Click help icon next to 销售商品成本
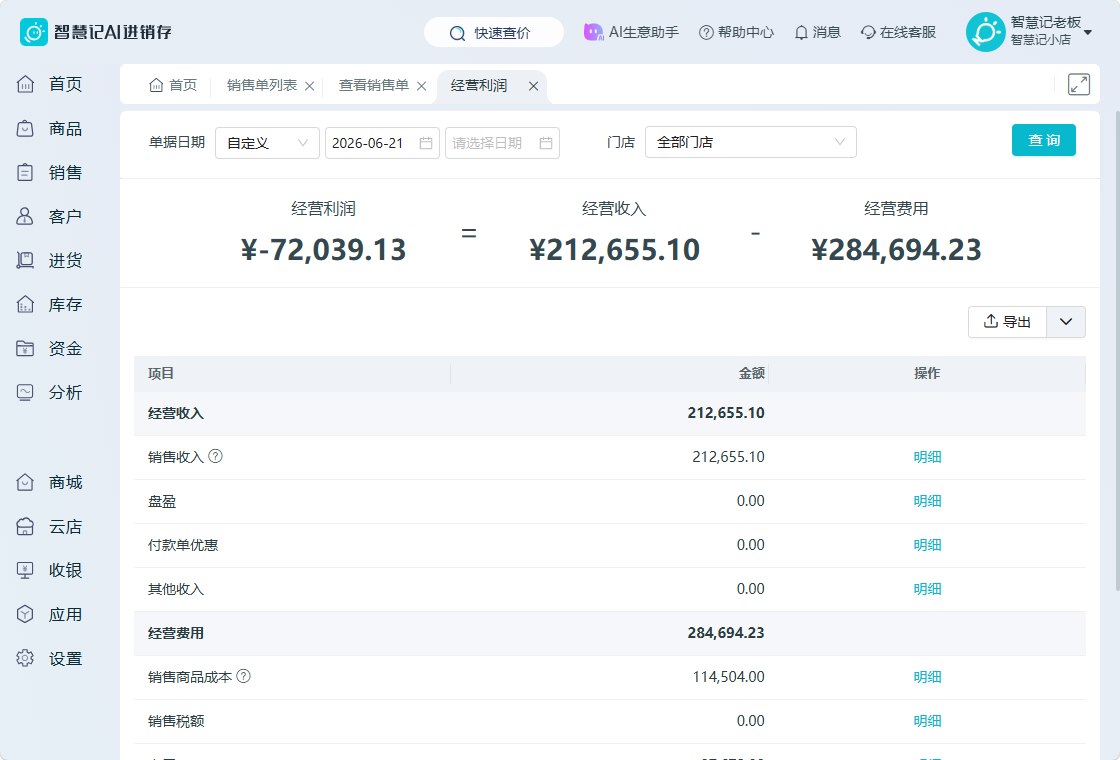The image size is (1120, 760). (243, 676)
